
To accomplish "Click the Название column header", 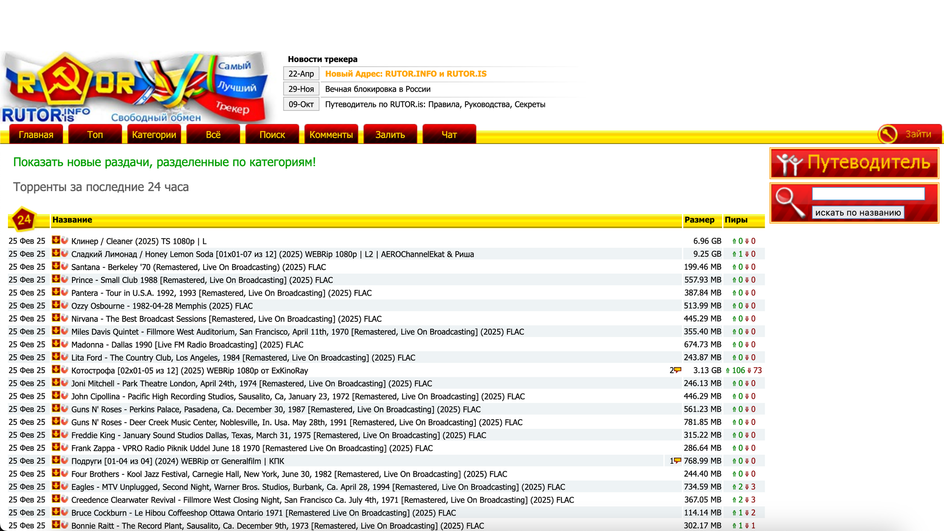I will [72, 220].
